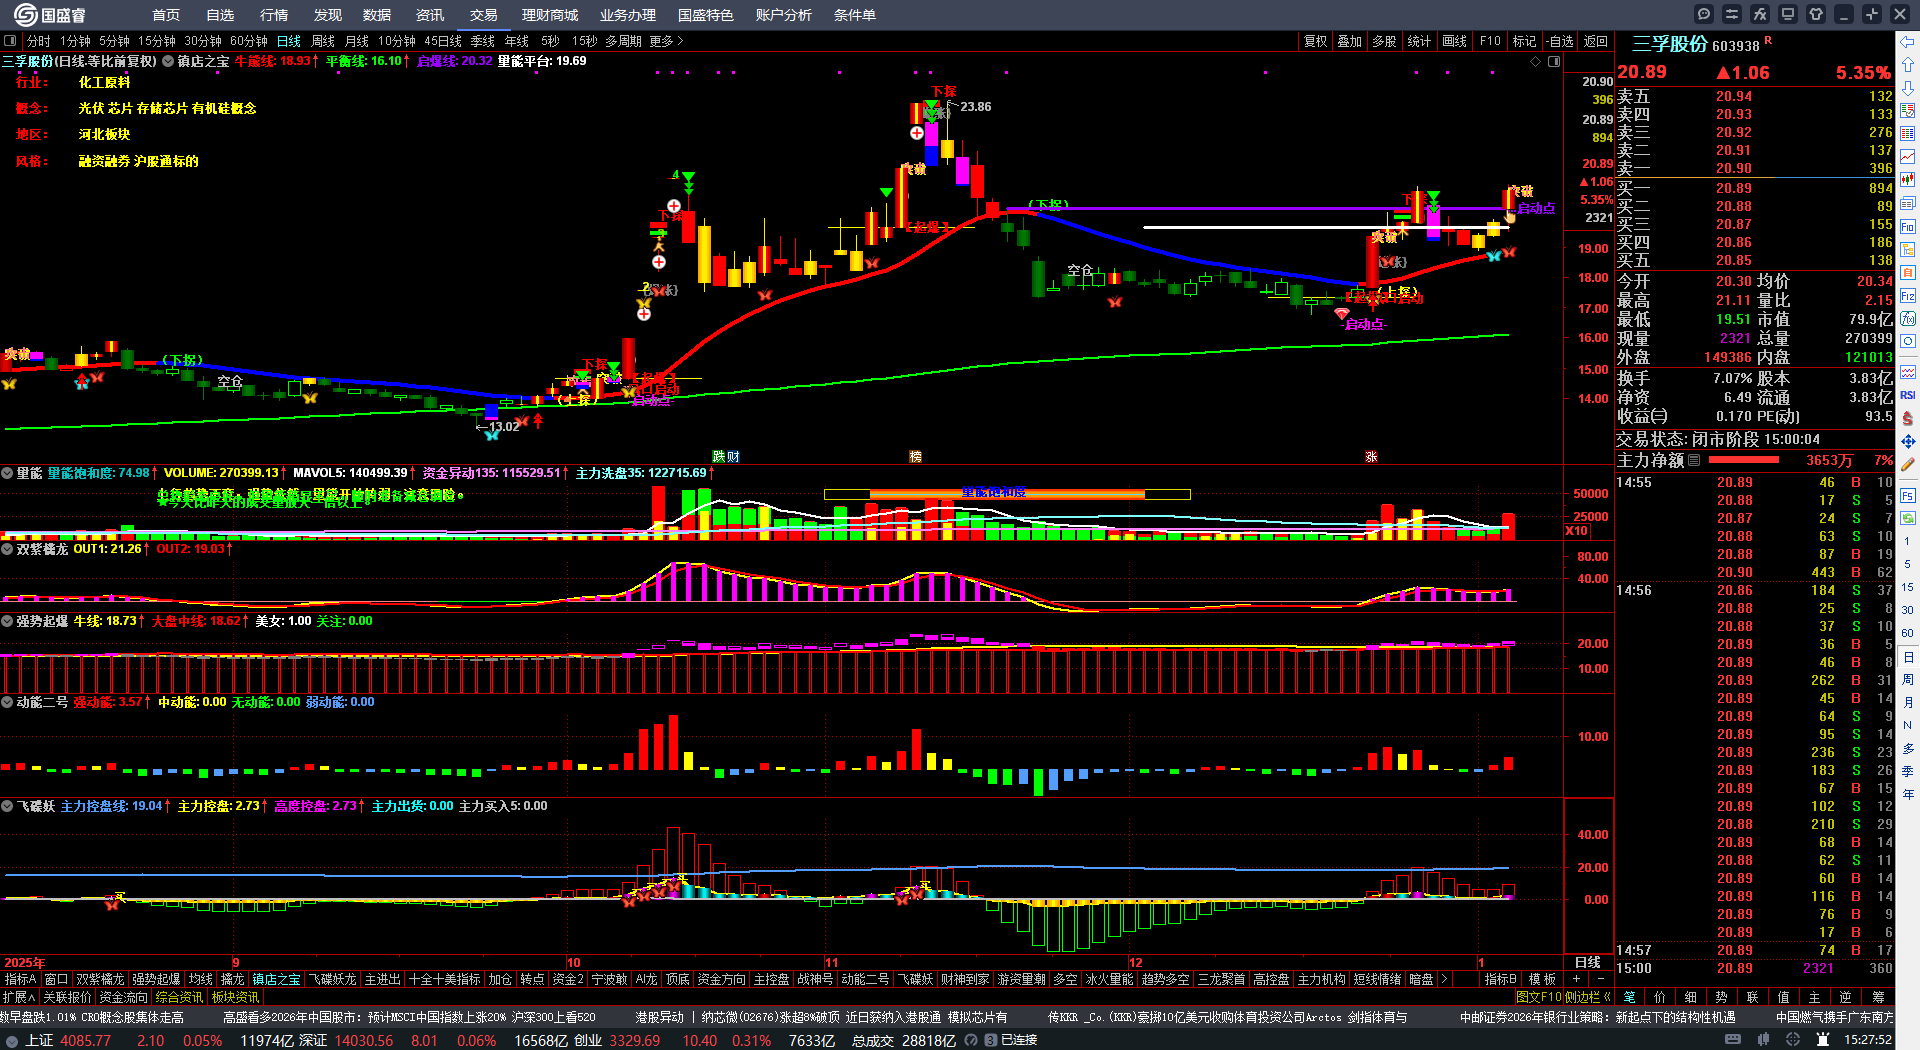Toggle the 多股 multi-stock view
This screenshot has width=1920, height=1050.
pyautogui.click(x=1384, y=41)
